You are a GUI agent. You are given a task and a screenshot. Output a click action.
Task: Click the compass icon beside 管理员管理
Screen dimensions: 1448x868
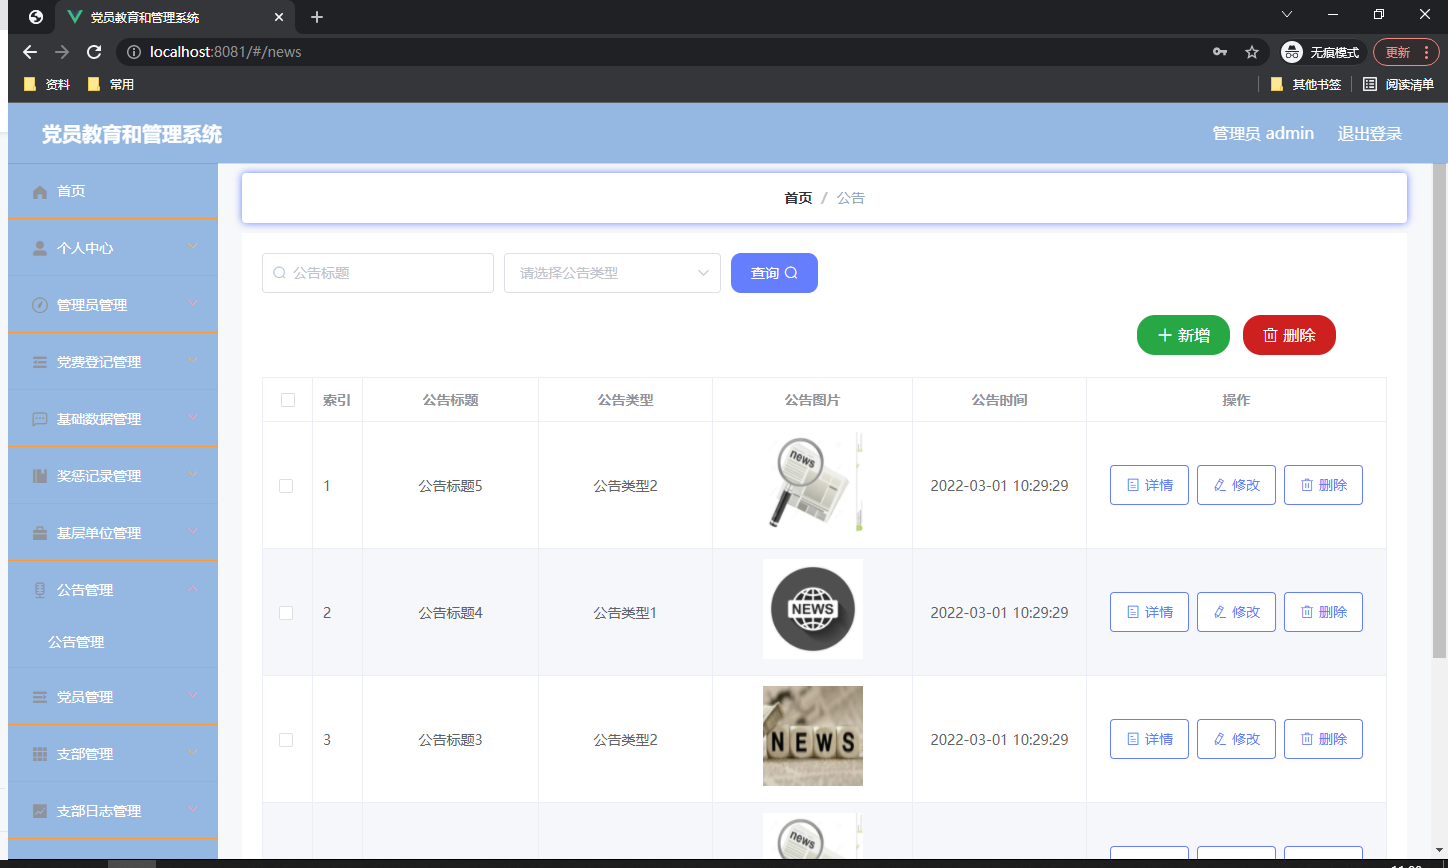[x=40, y=305]
